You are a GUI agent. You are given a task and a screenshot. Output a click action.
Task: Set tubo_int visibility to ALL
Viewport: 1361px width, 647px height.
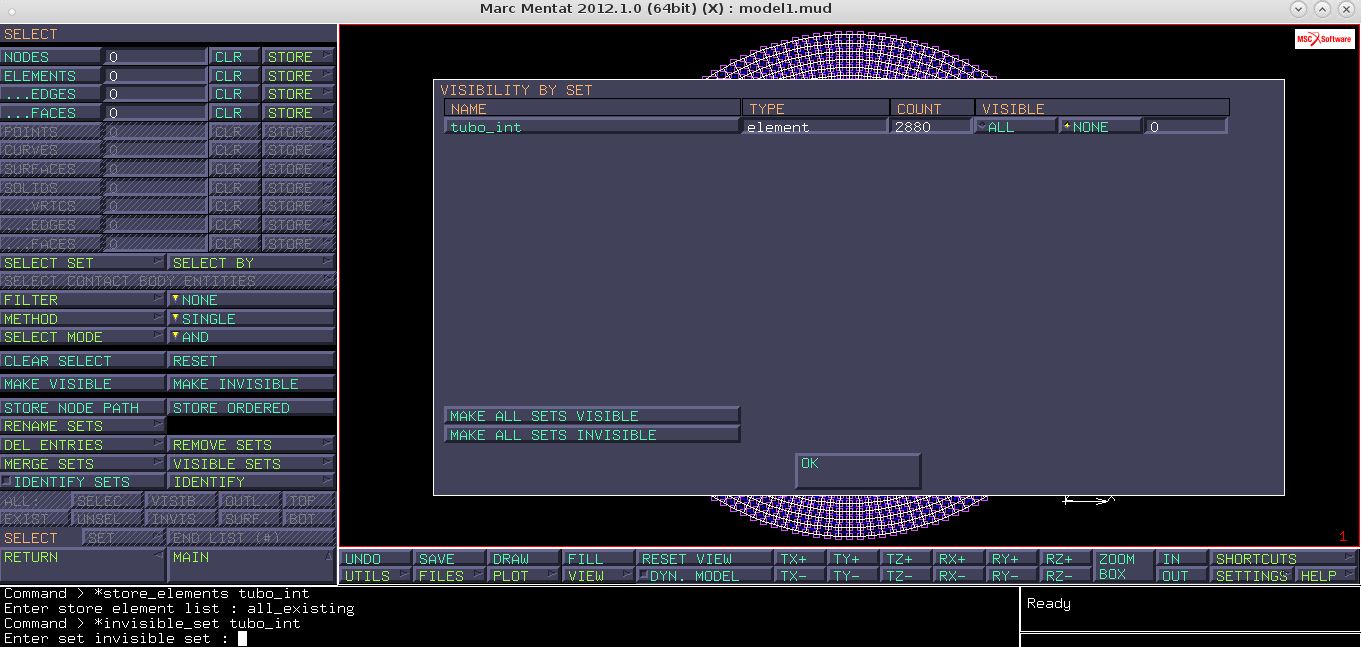(1015, 127)
